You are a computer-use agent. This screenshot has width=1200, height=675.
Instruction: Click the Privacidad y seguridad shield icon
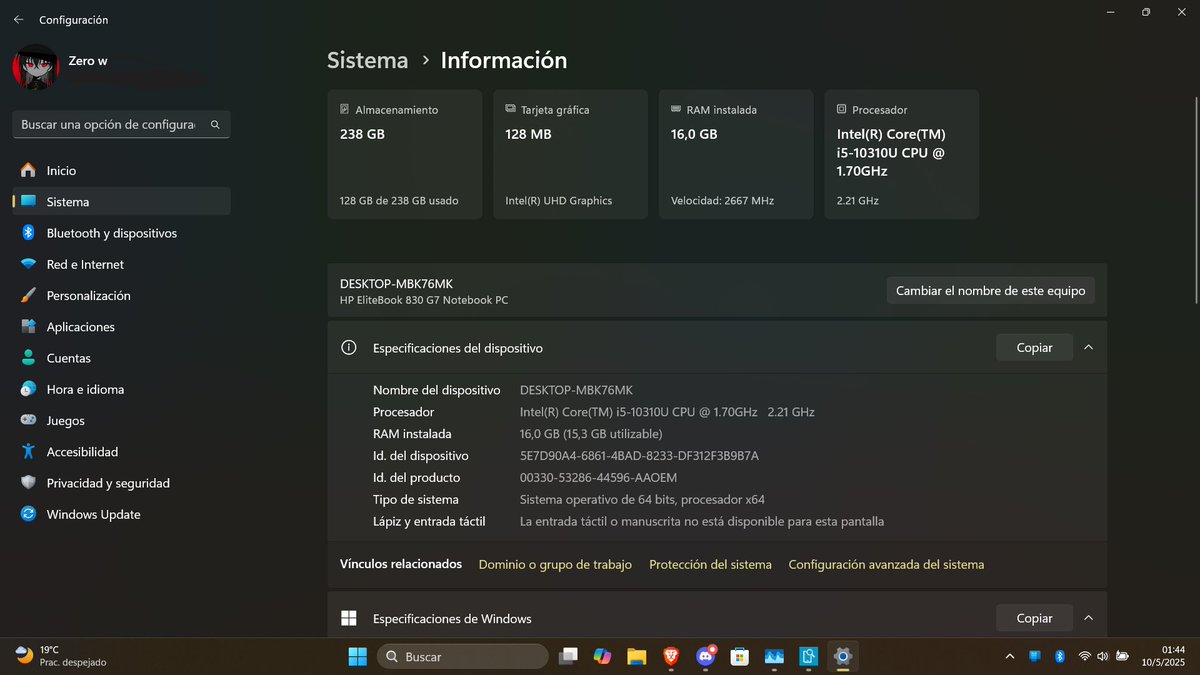click(x=28, y=483)
